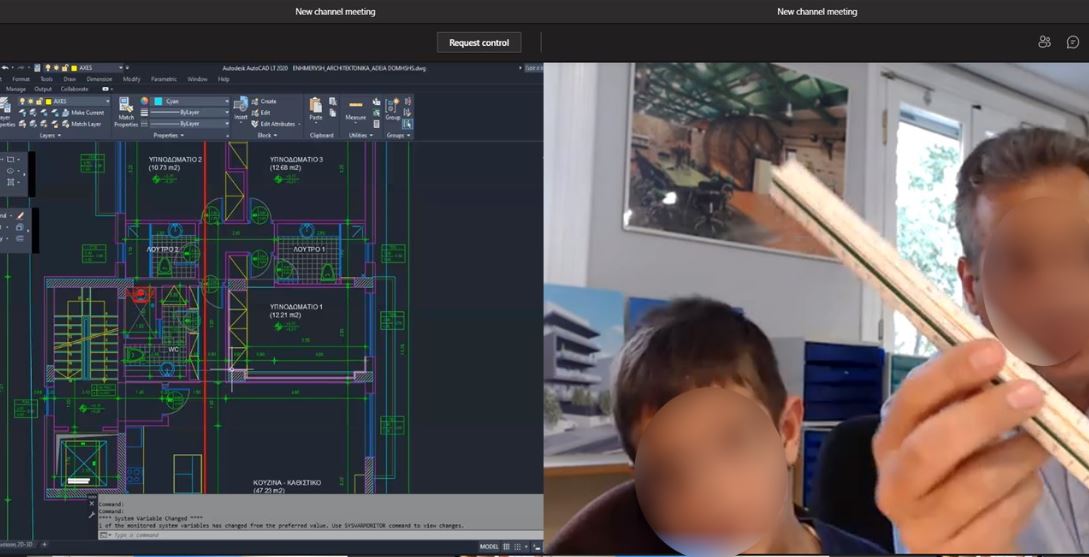Screen dimensions: 1089x557
Task: Click the undo arrow in quick access
Action: coord(6,68)
